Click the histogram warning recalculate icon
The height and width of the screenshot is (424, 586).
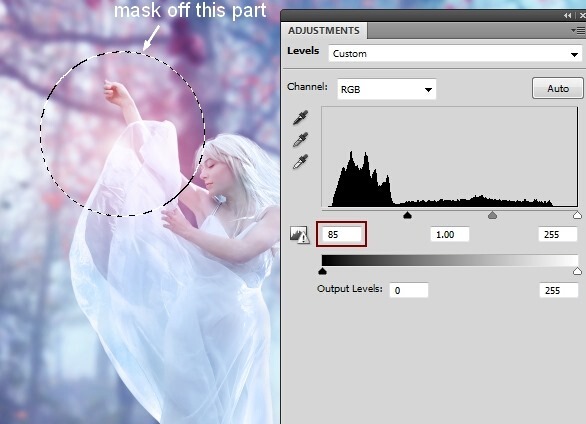(299, 235)
